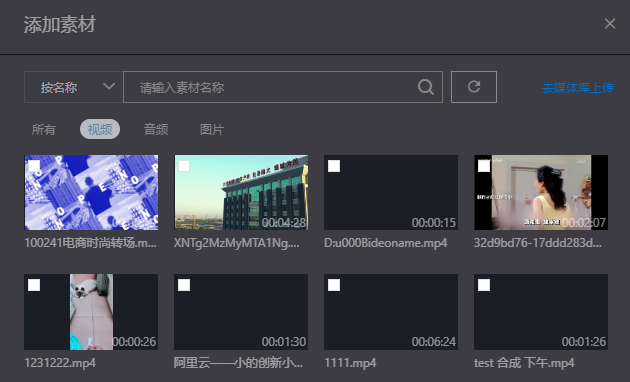Click the 00:01:30 duration label
This screenshot has height=382, width=630.
point(284,341)
